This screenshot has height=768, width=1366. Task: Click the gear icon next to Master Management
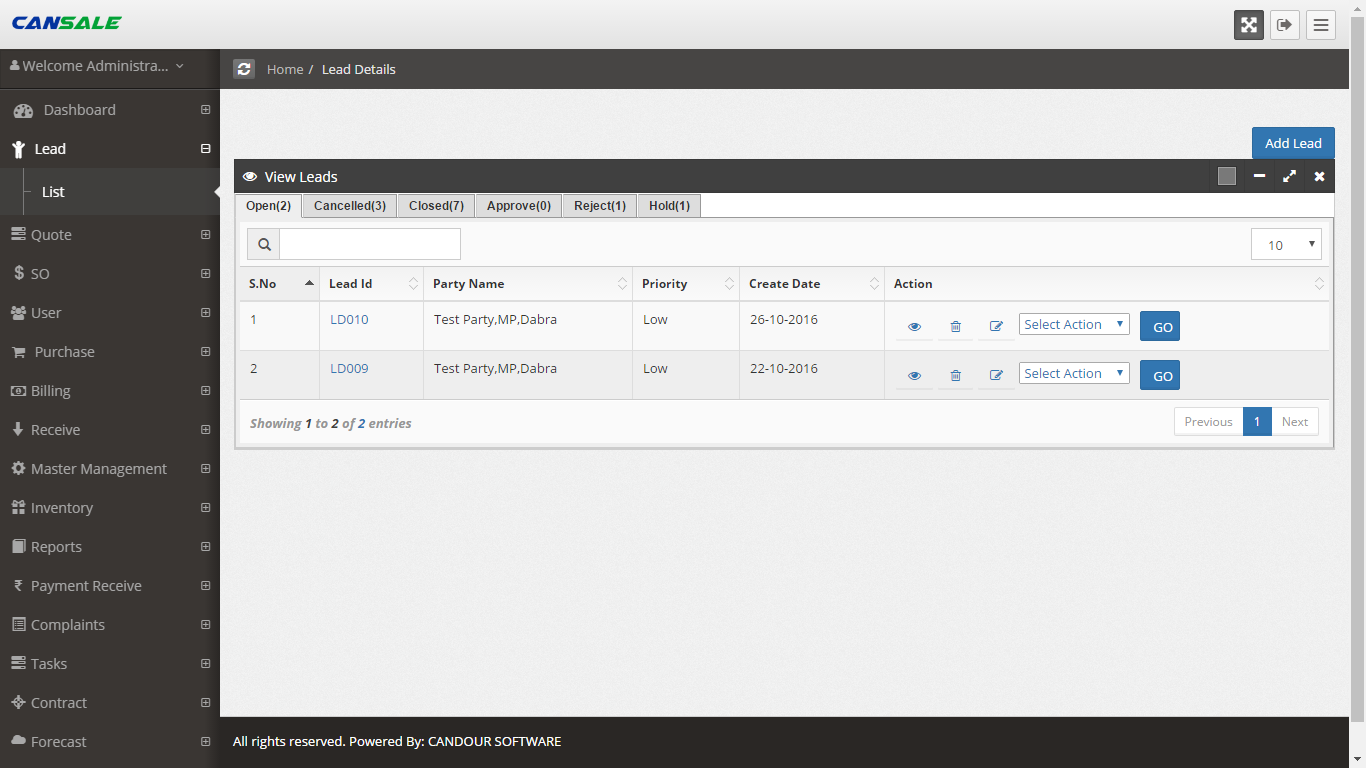[x=18, y=468]
